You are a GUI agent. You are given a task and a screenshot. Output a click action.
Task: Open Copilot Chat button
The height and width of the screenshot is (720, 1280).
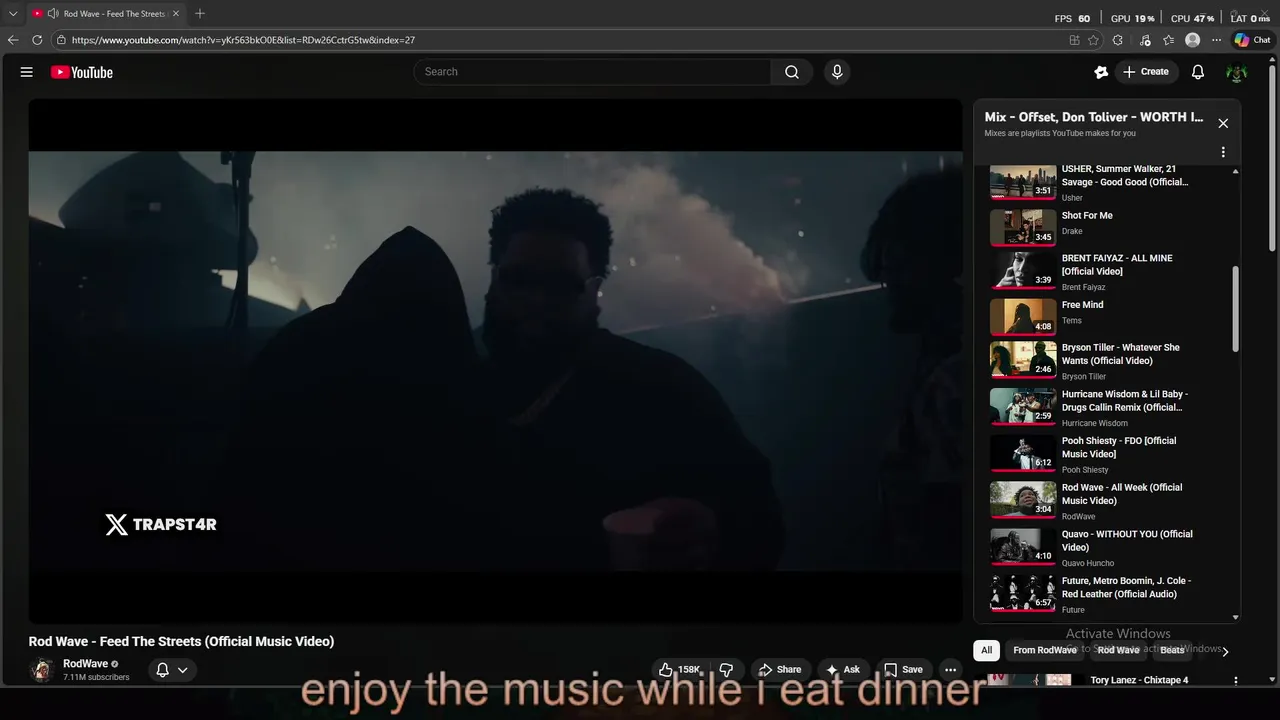tap(1252, 40)
